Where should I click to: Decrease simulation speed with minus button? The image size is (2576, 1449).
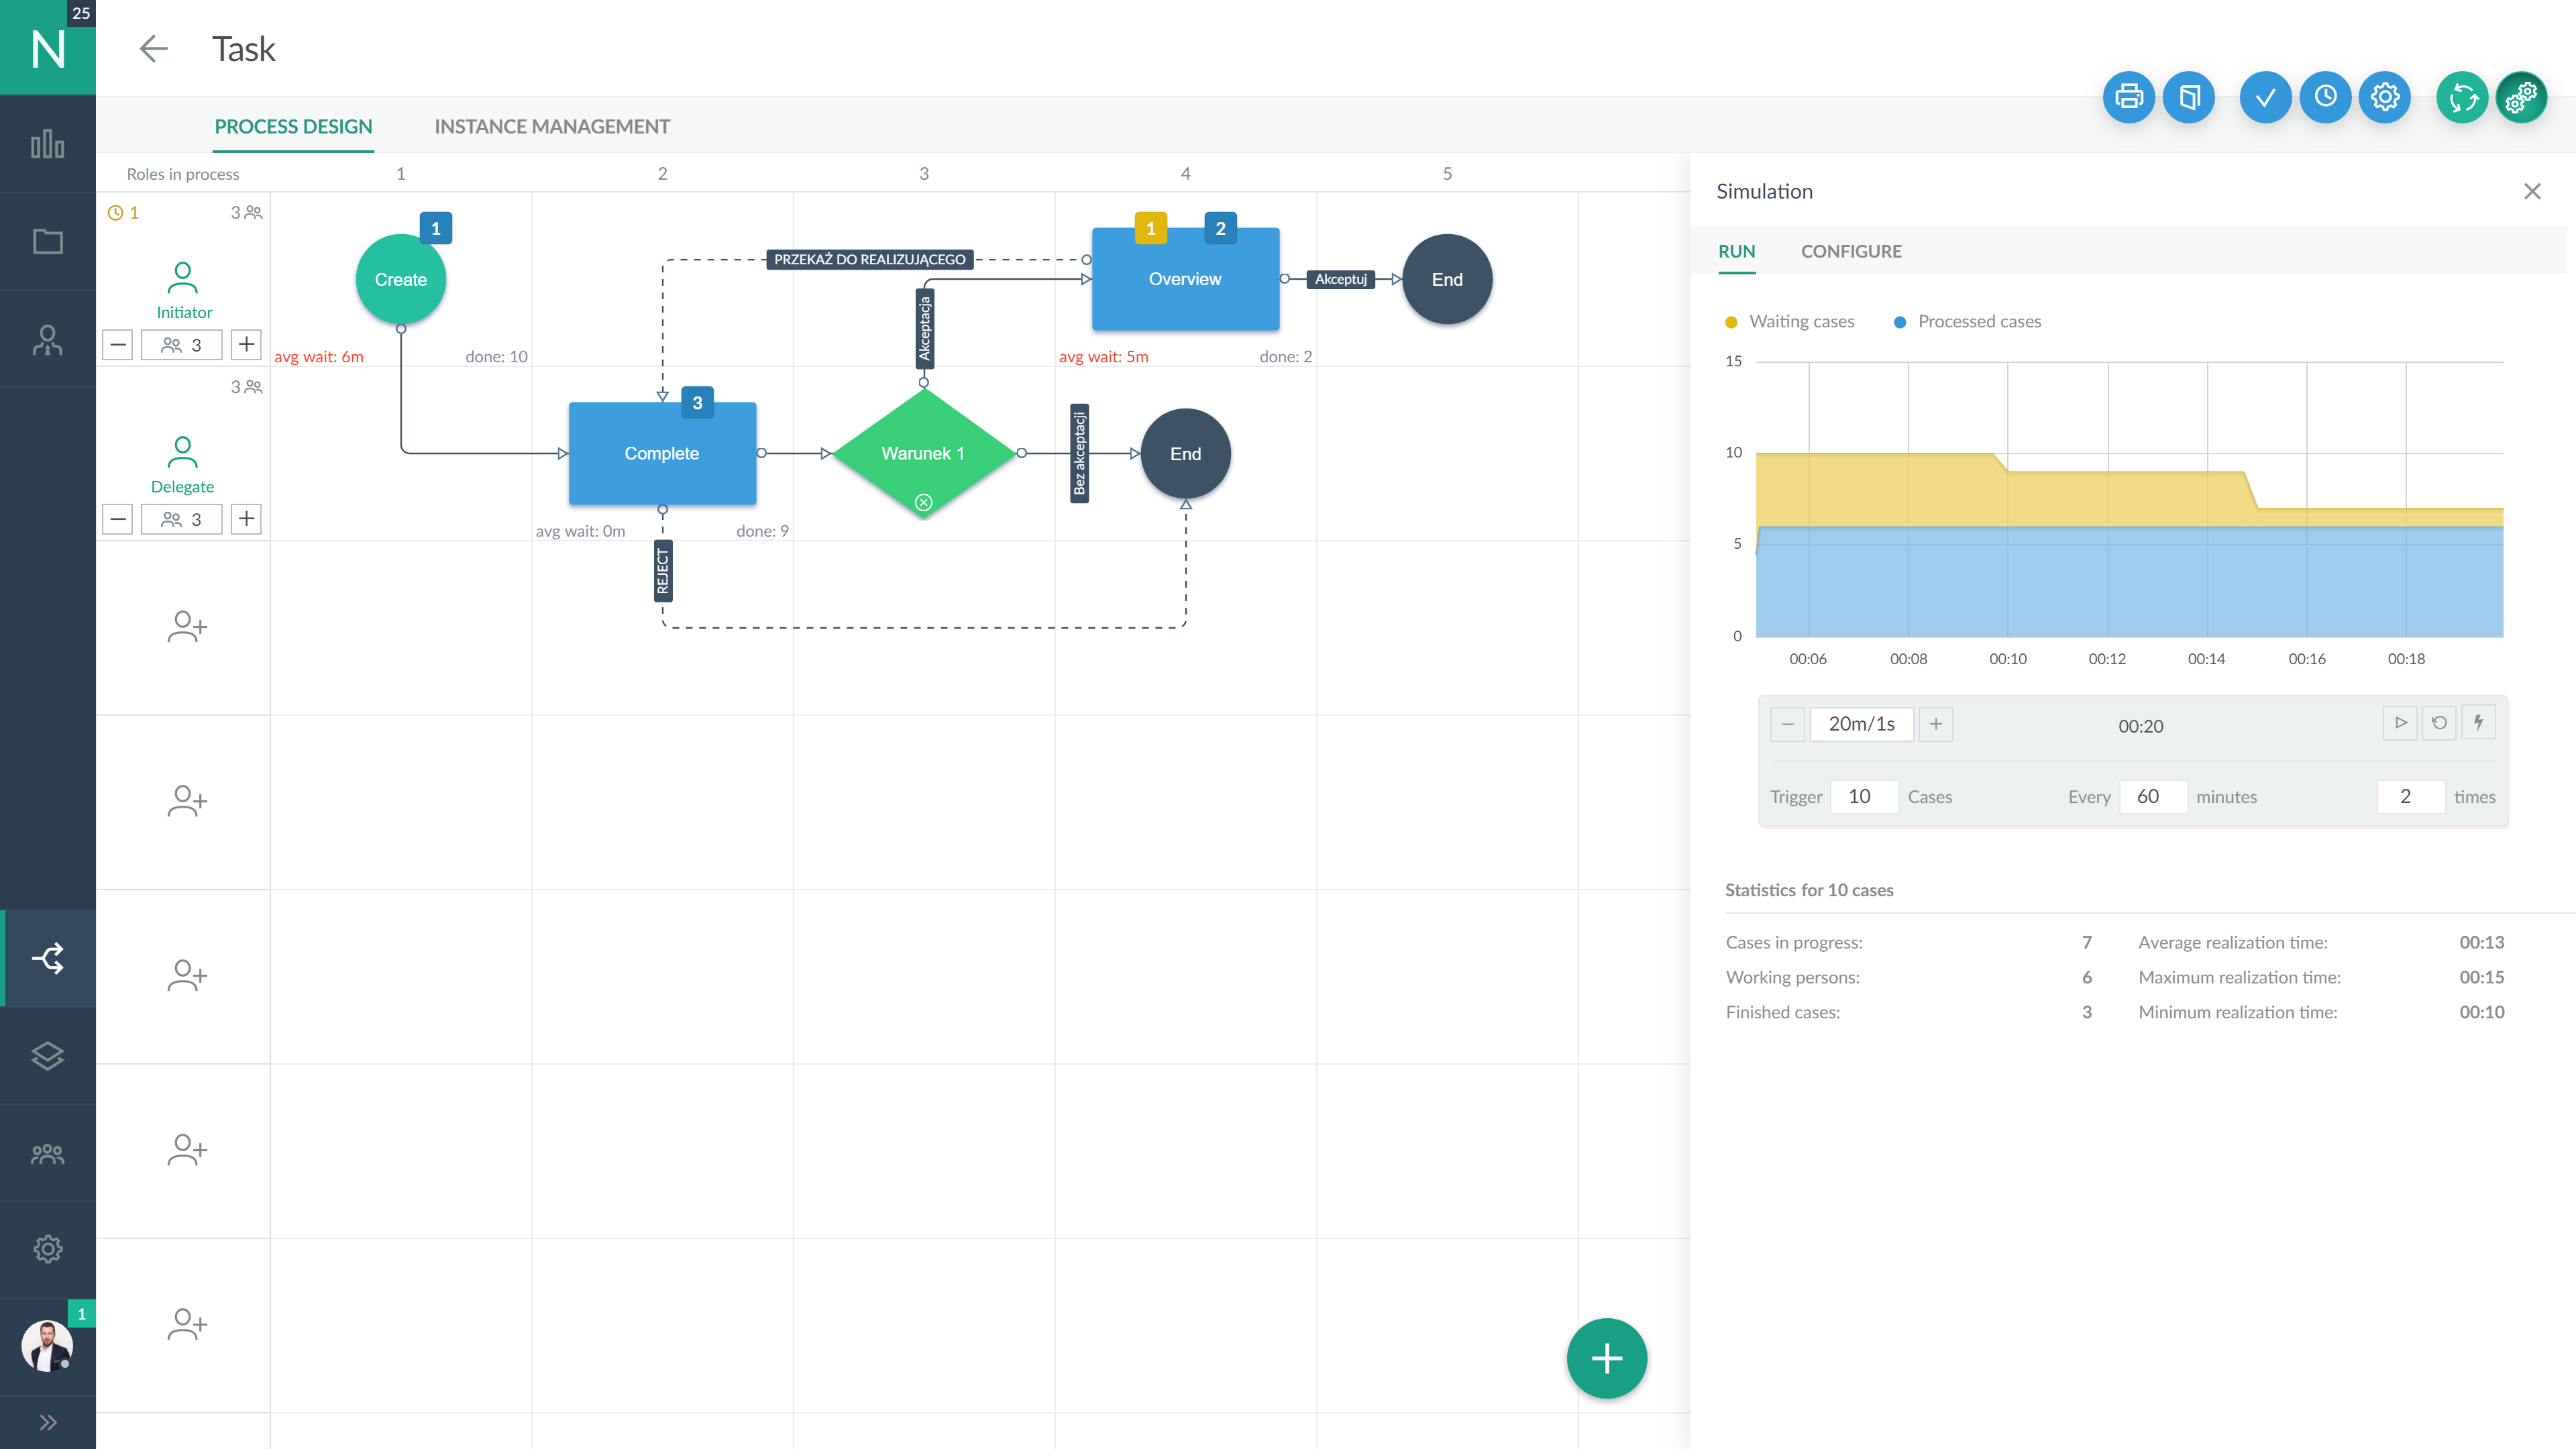click(1787, 724)
